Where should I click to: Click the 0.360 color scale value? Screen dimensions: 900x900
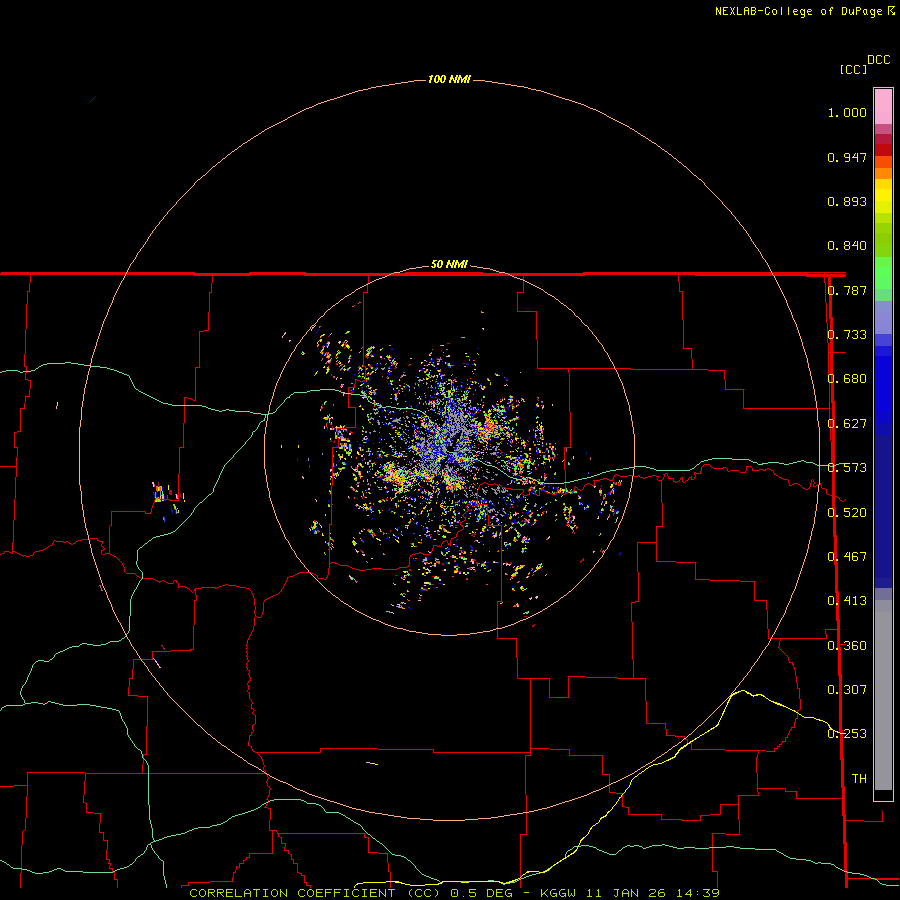point(847,646)
